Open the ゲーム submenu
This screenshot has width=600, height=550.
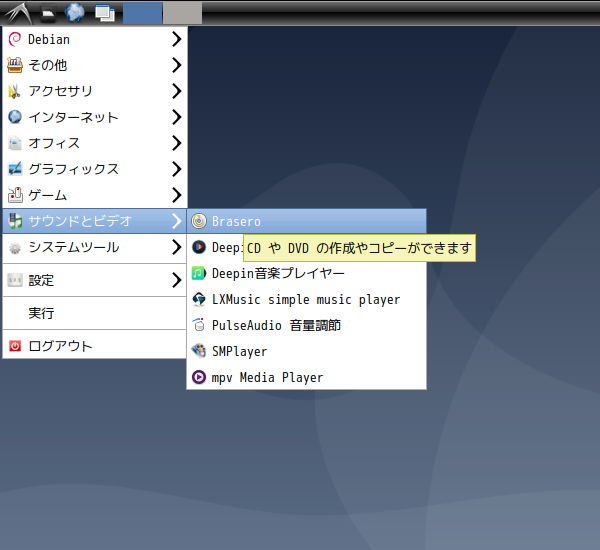95,195
